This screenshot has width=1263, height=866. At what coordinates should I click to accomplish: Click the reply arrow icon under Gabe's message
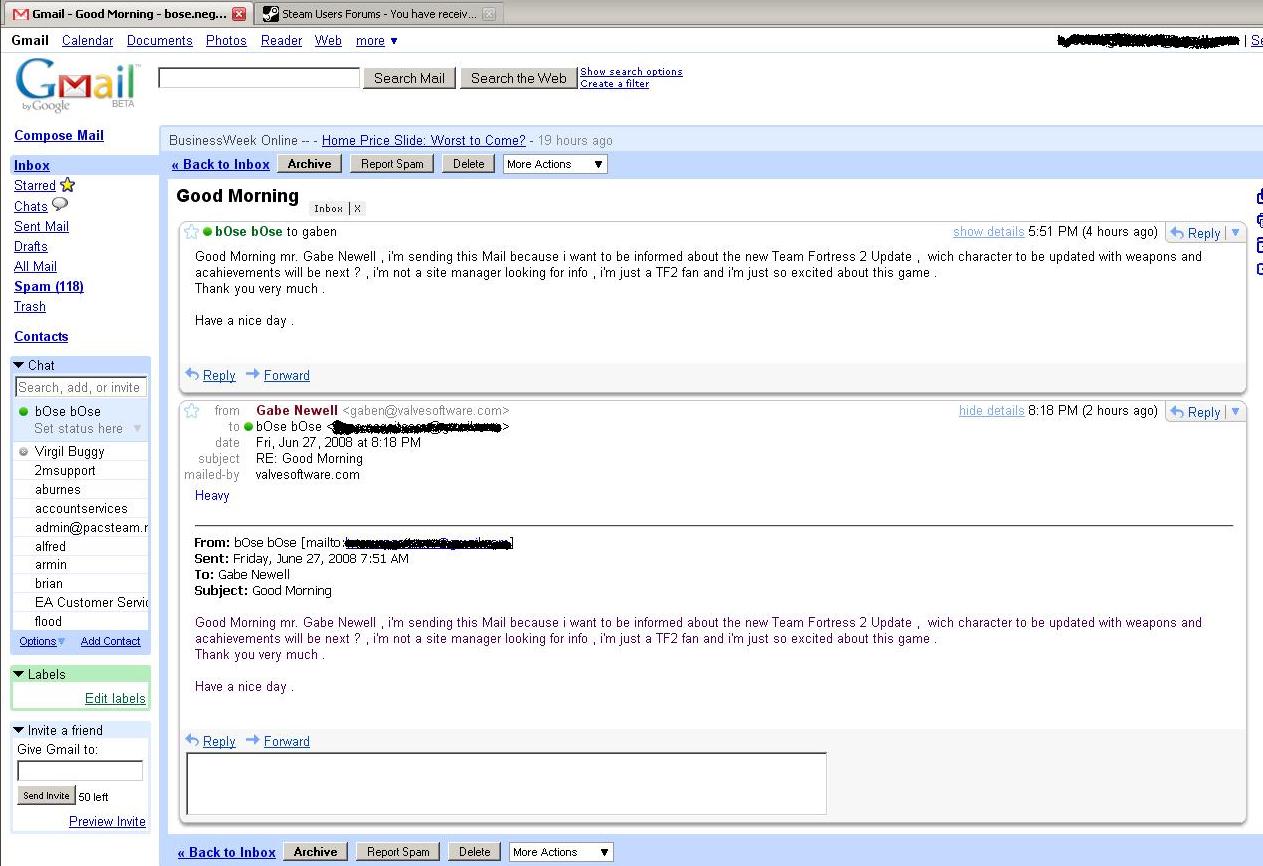click(192, 741)
